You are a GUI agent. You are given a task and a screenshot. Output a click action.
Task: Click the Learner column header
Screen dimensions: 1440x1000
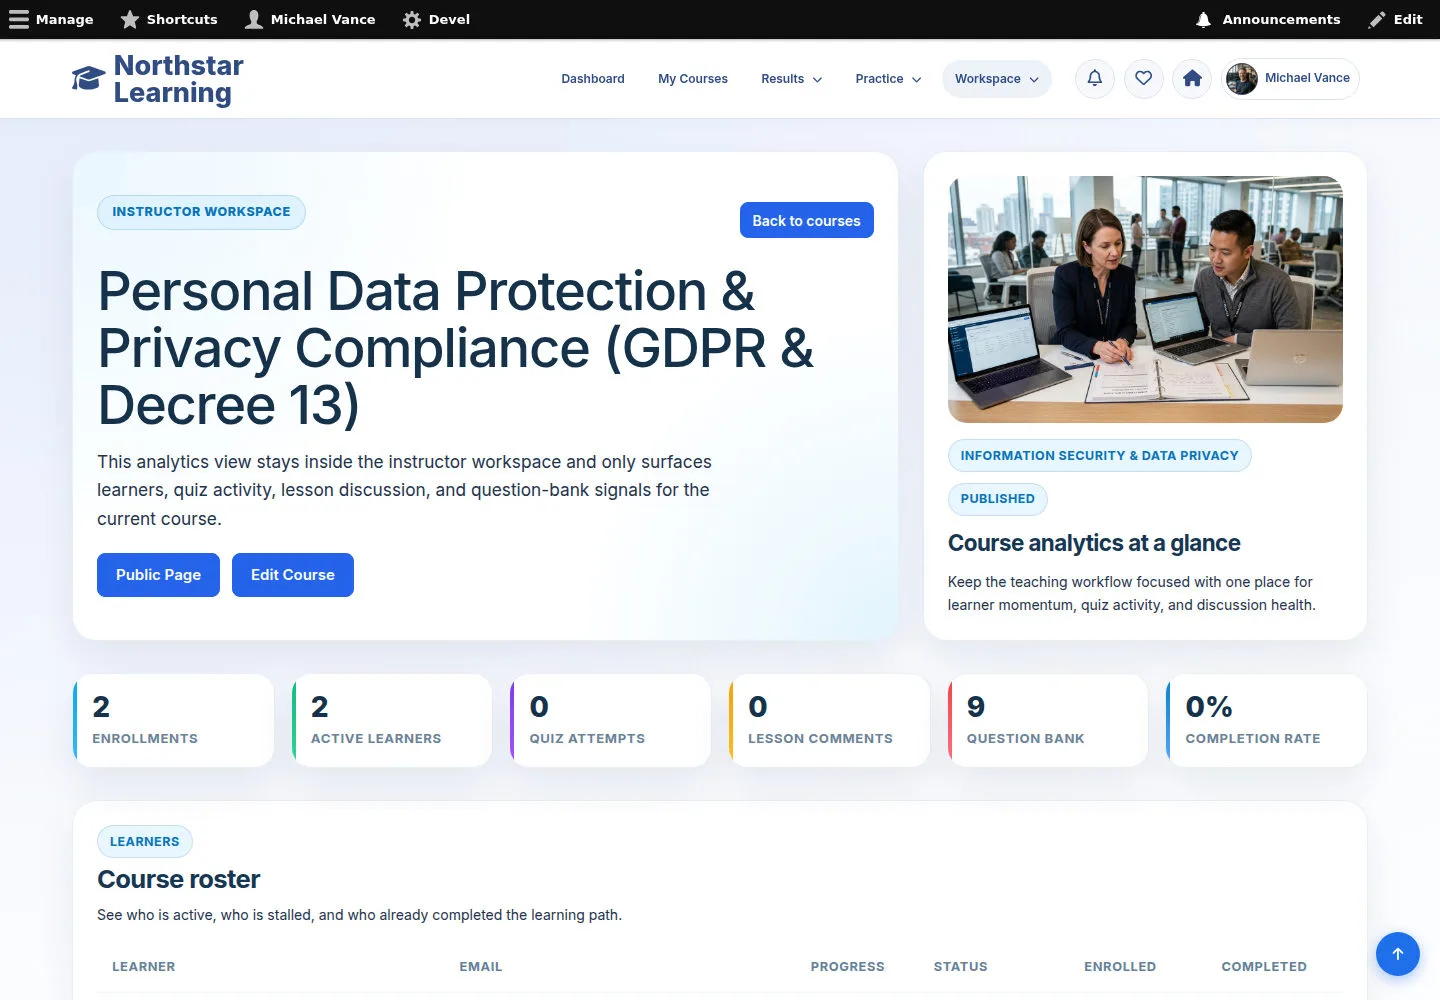click(x=143, y=967)
